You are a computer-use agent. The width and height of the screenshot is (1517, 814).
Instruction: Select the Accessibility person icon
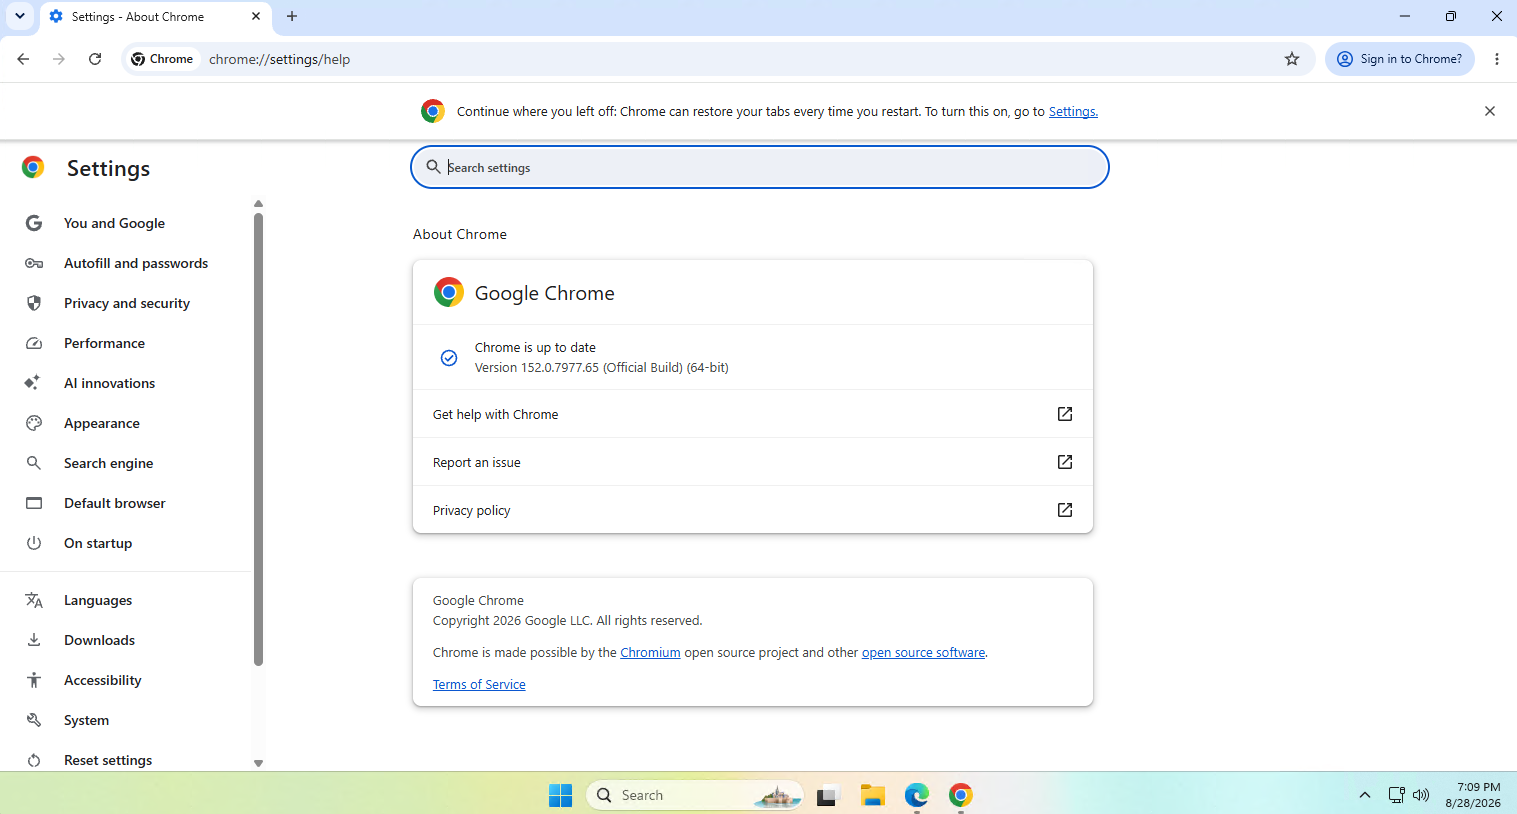(34, 680)
